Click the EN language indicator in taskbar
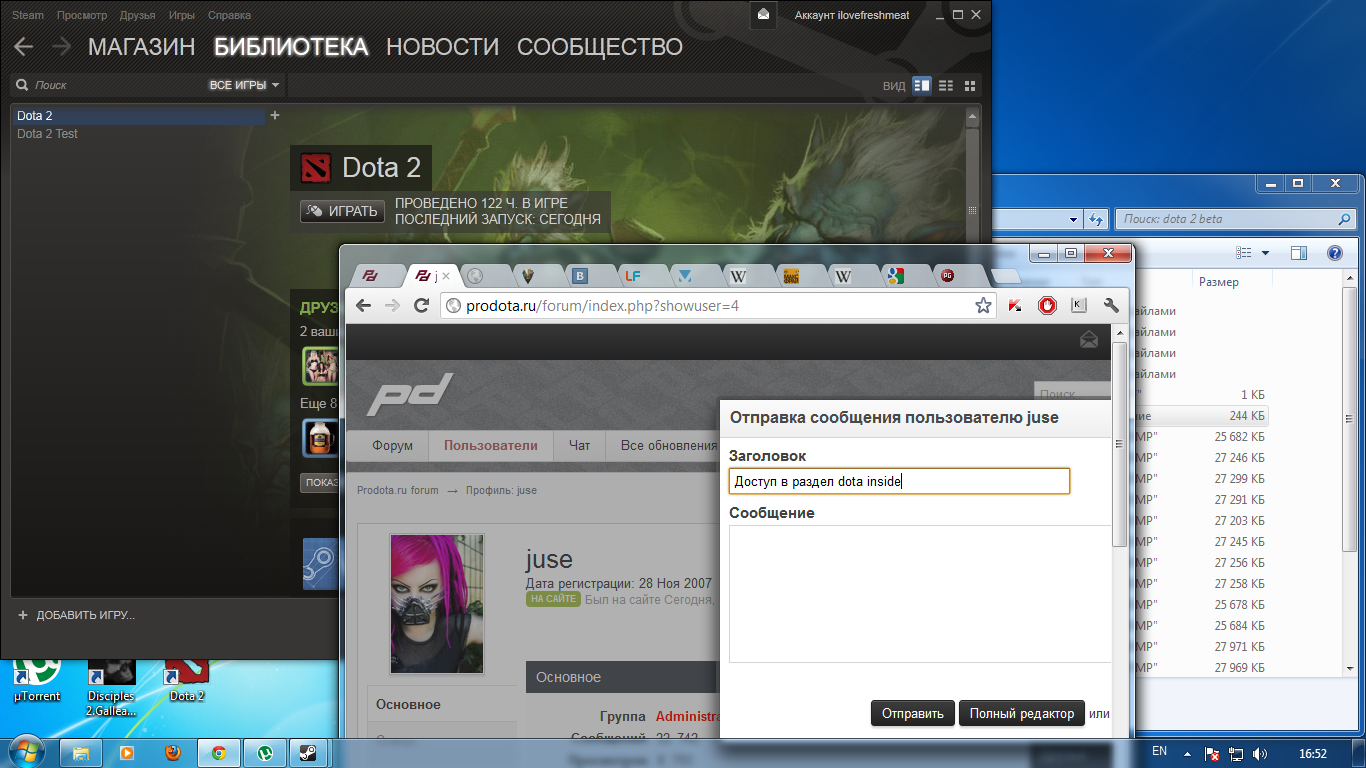 [x=1159, y=750]
